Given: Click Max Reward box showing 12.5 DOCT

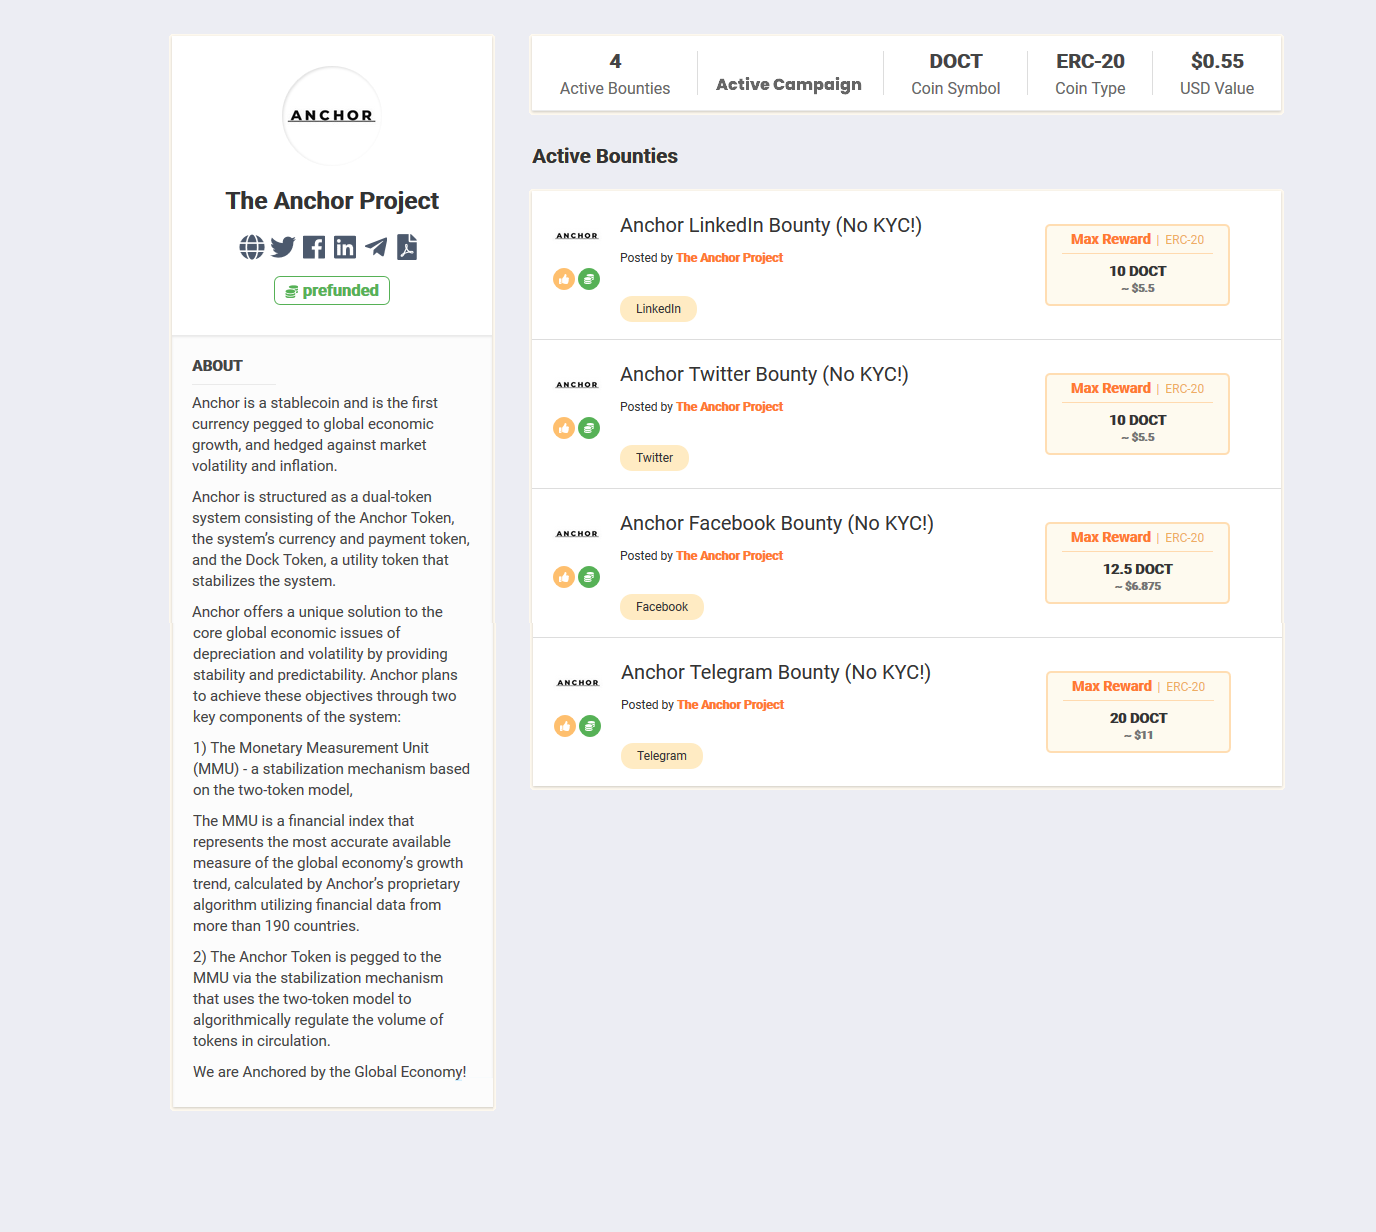Looking at the screenshot, I should 1137,563.
